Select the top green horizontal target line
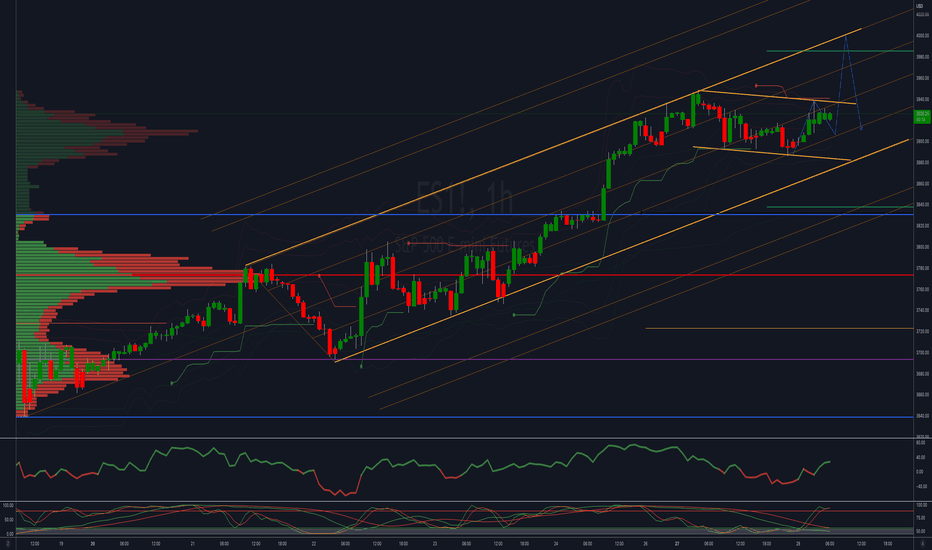Image resolution: width=932 pixels, height=550 pixels. (839, 51)
